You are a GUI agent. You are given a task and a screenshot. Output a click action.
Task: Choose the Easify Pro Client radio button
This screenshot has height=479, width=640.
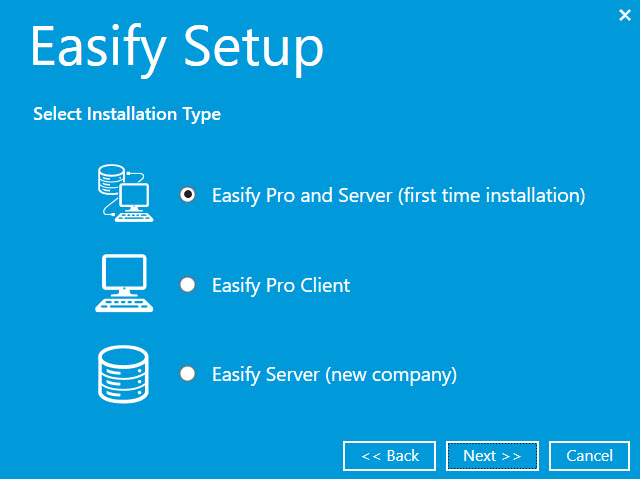[187, 285]
